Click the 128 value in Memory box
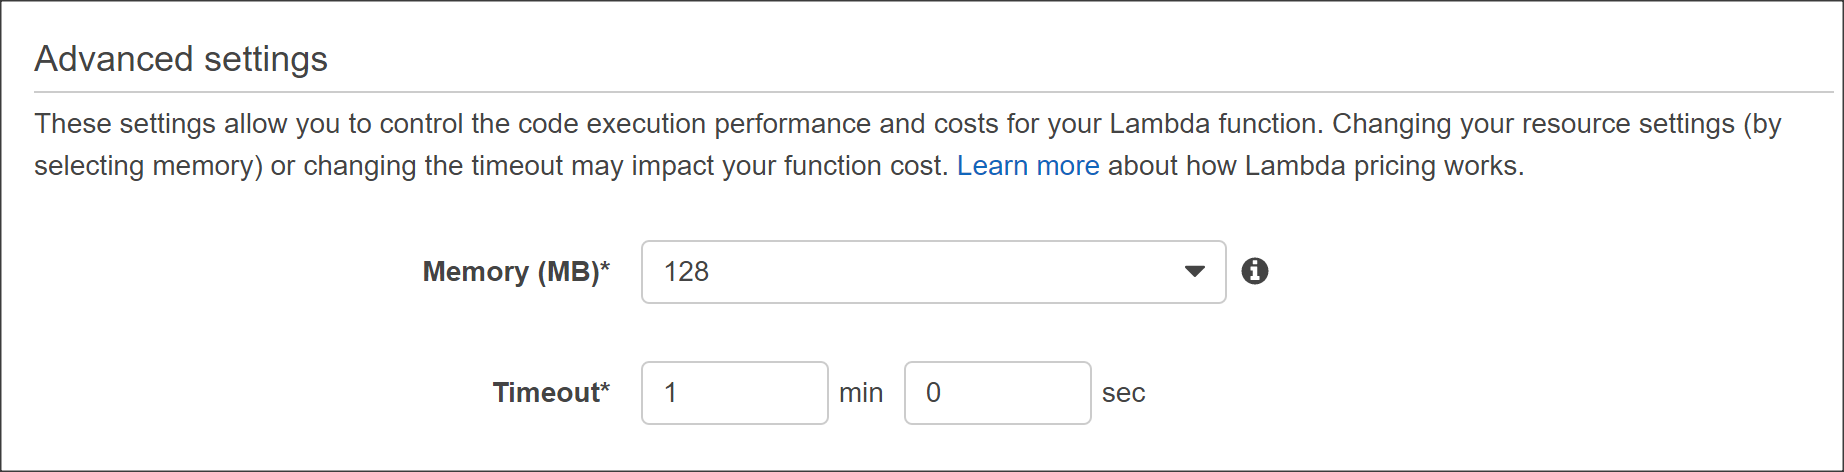Screen dimensions: 1844x472 tap(686, 272)
